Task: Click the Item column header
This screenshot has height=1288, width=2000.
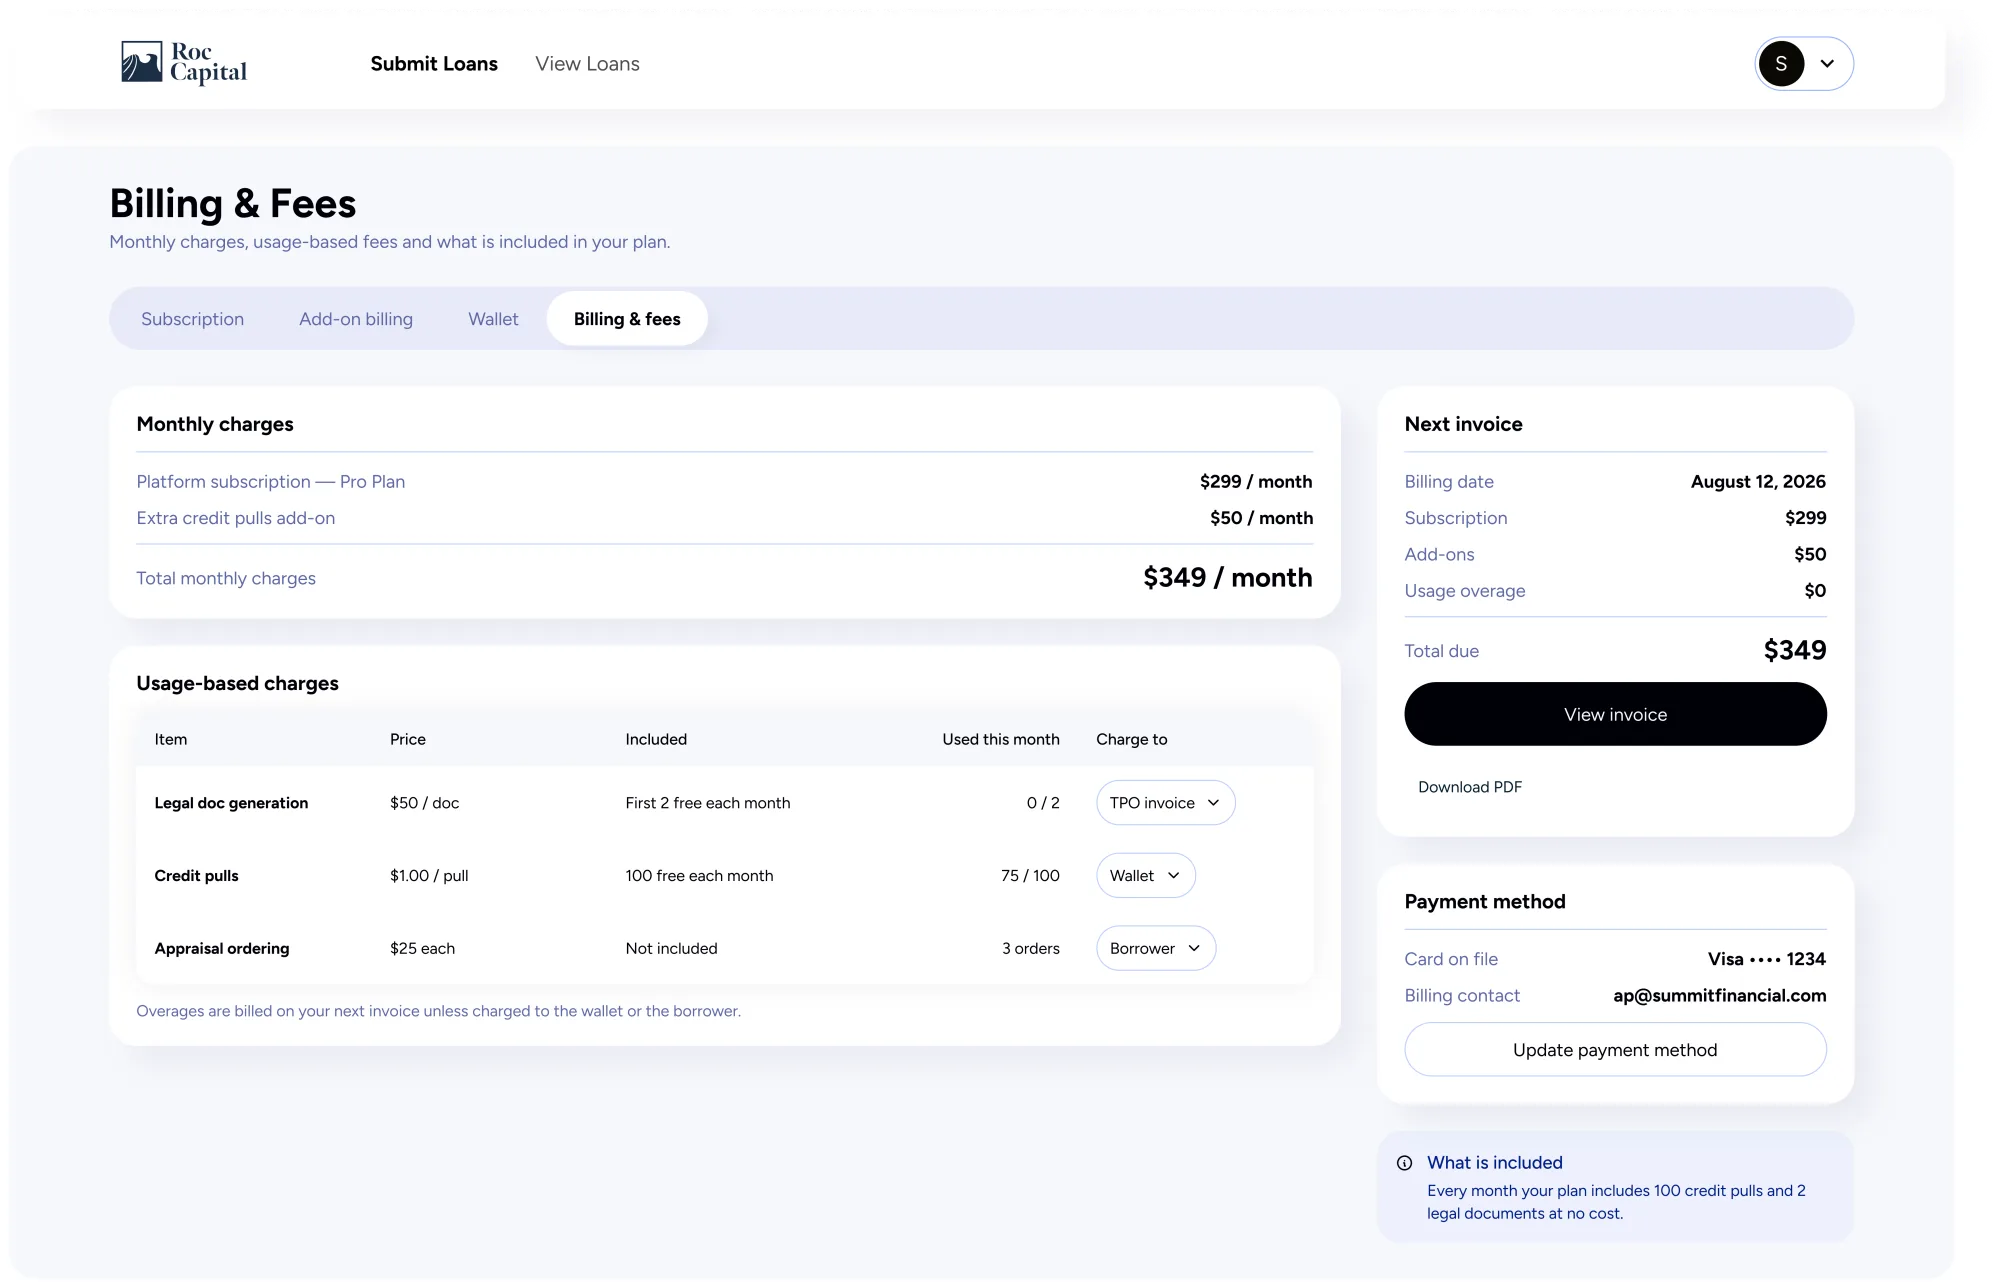Action: pyautogui.click(x=171, y=740)
